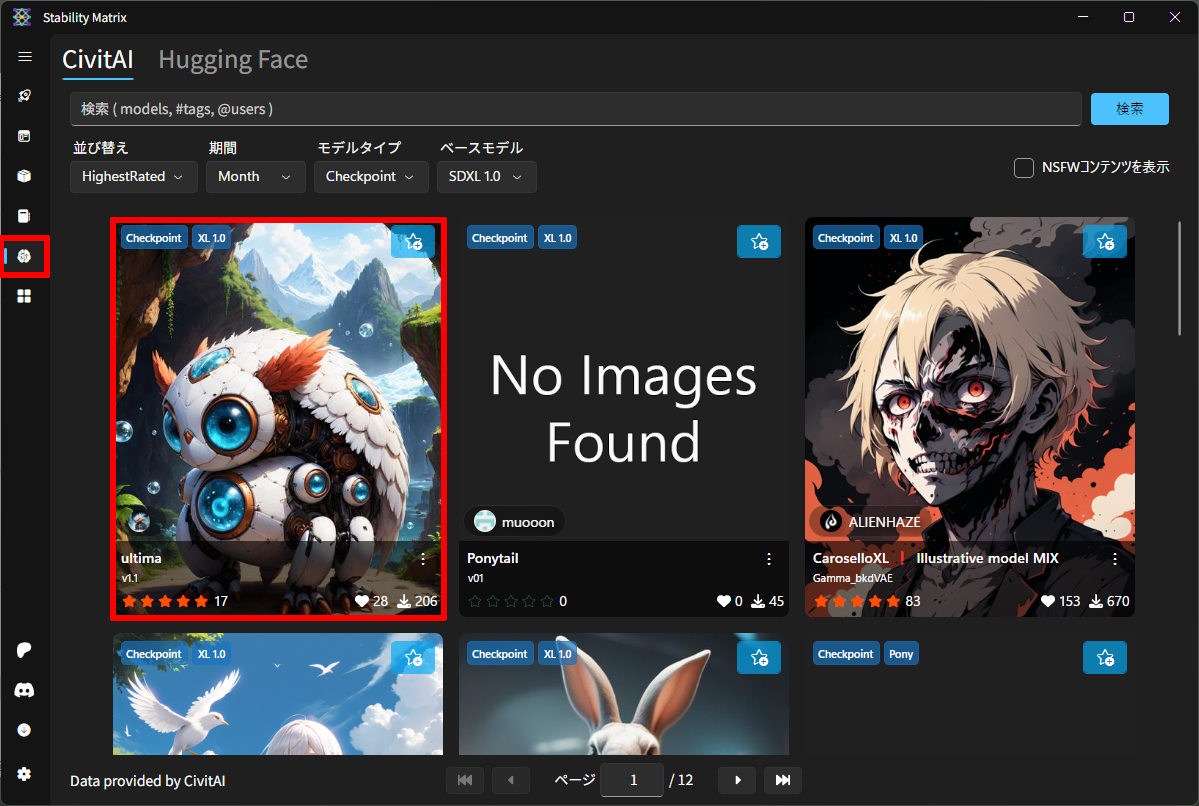
Task: Go to the first page
Action: tap(465, 780)
